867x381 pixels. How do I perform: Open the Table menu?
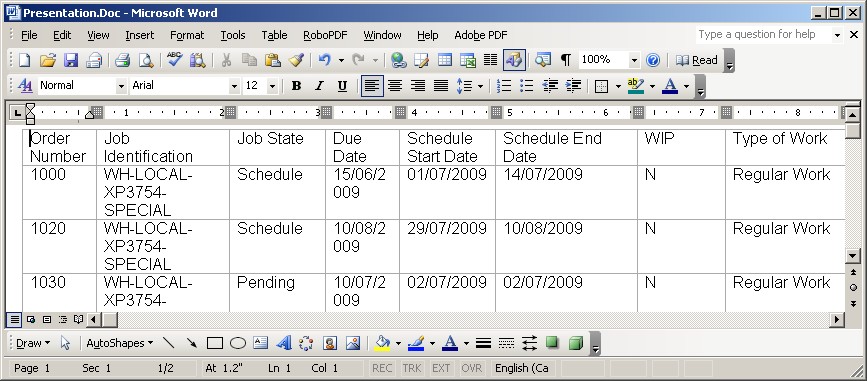(x=274, y=35)
